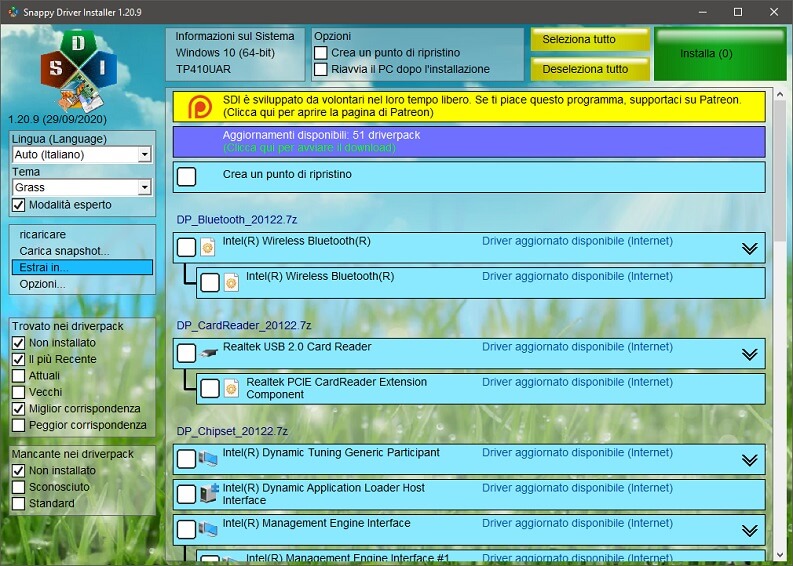Expand Intel Dynamic Tuning Generic Participant details
The width and height of the screenshot is (793, 566).
tap(750, 460)
